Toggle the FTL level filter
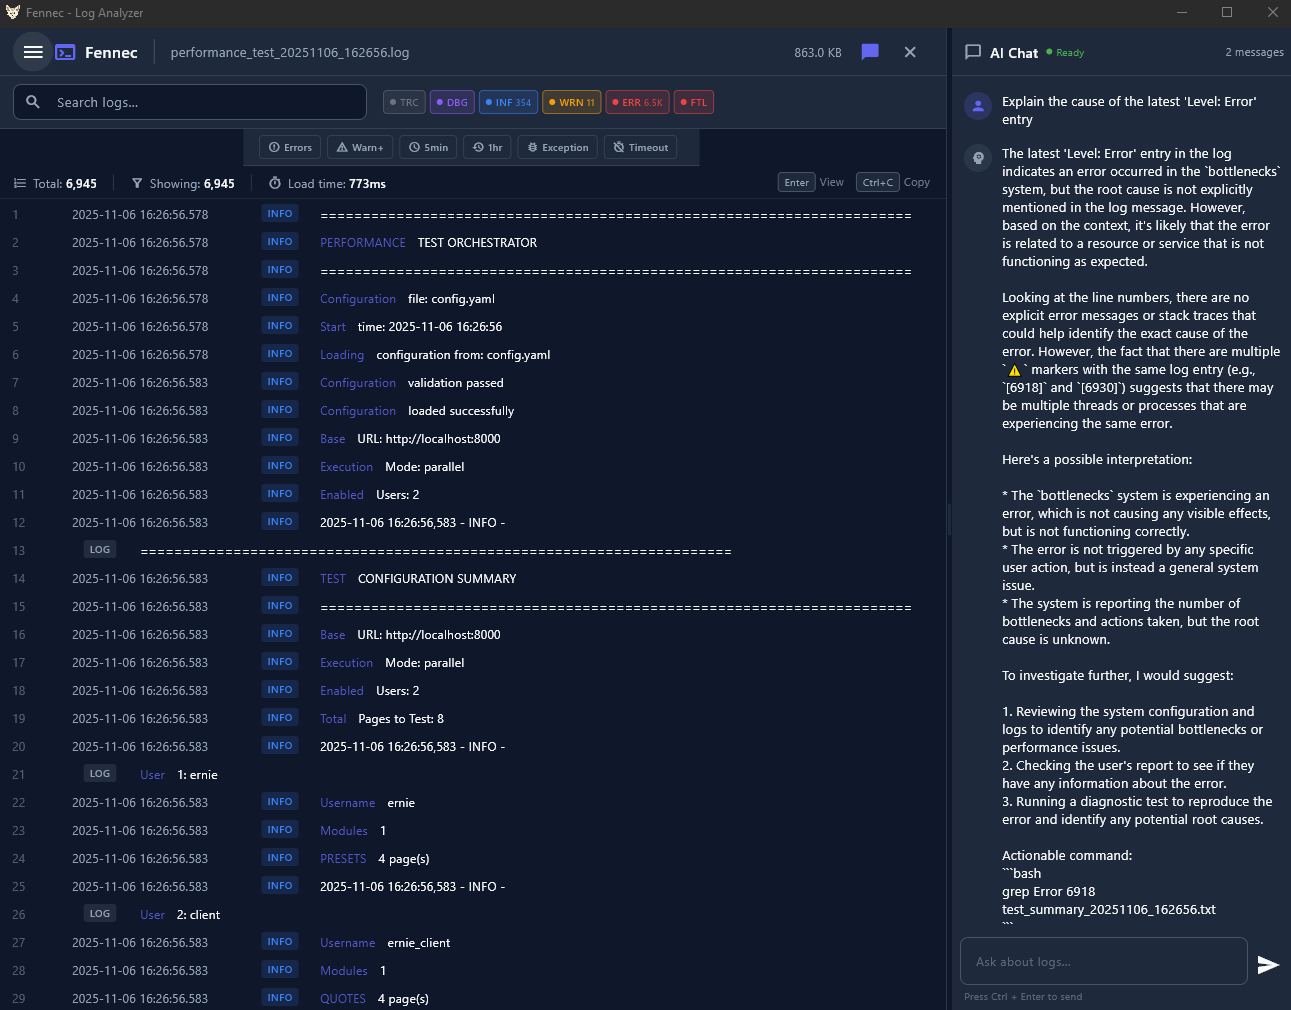The width and height of the screenshot is (1291, 1010). click(693, 102)
